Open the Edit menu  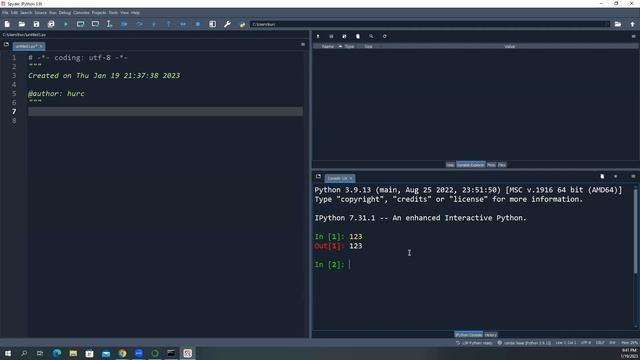pos(14,13)
